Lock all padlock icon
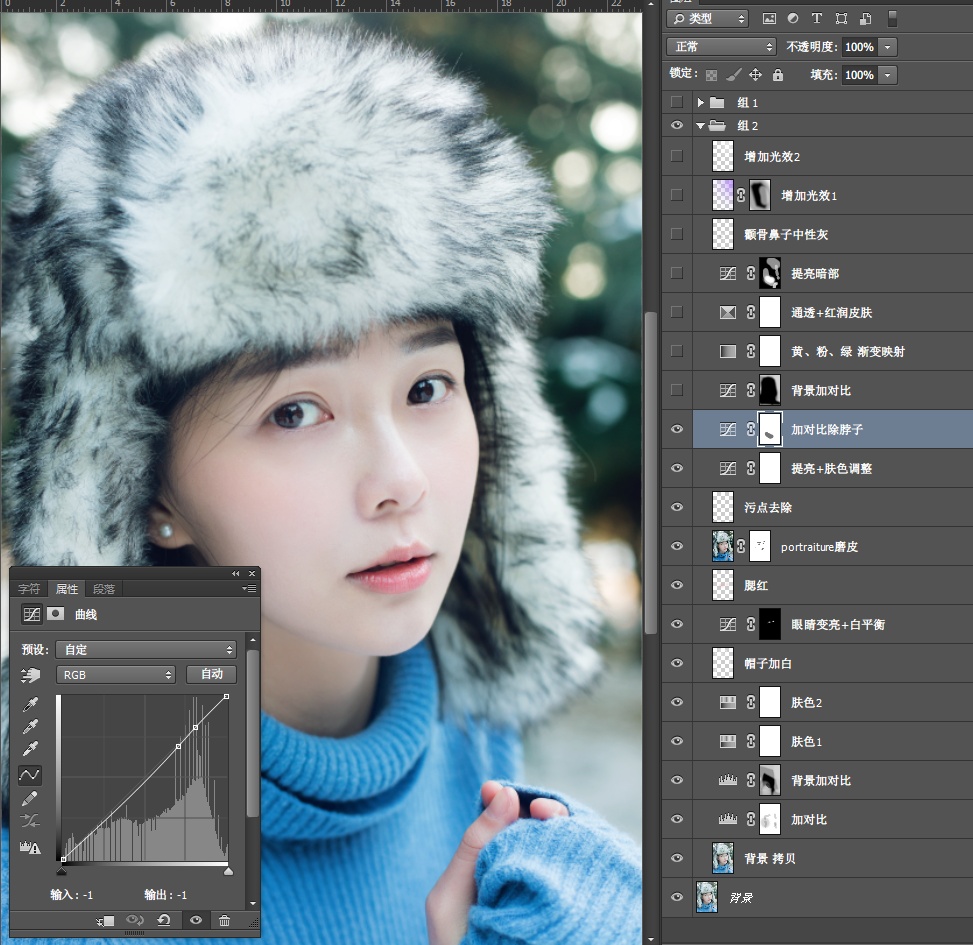The image size is (973, 945). coord(778,75)
